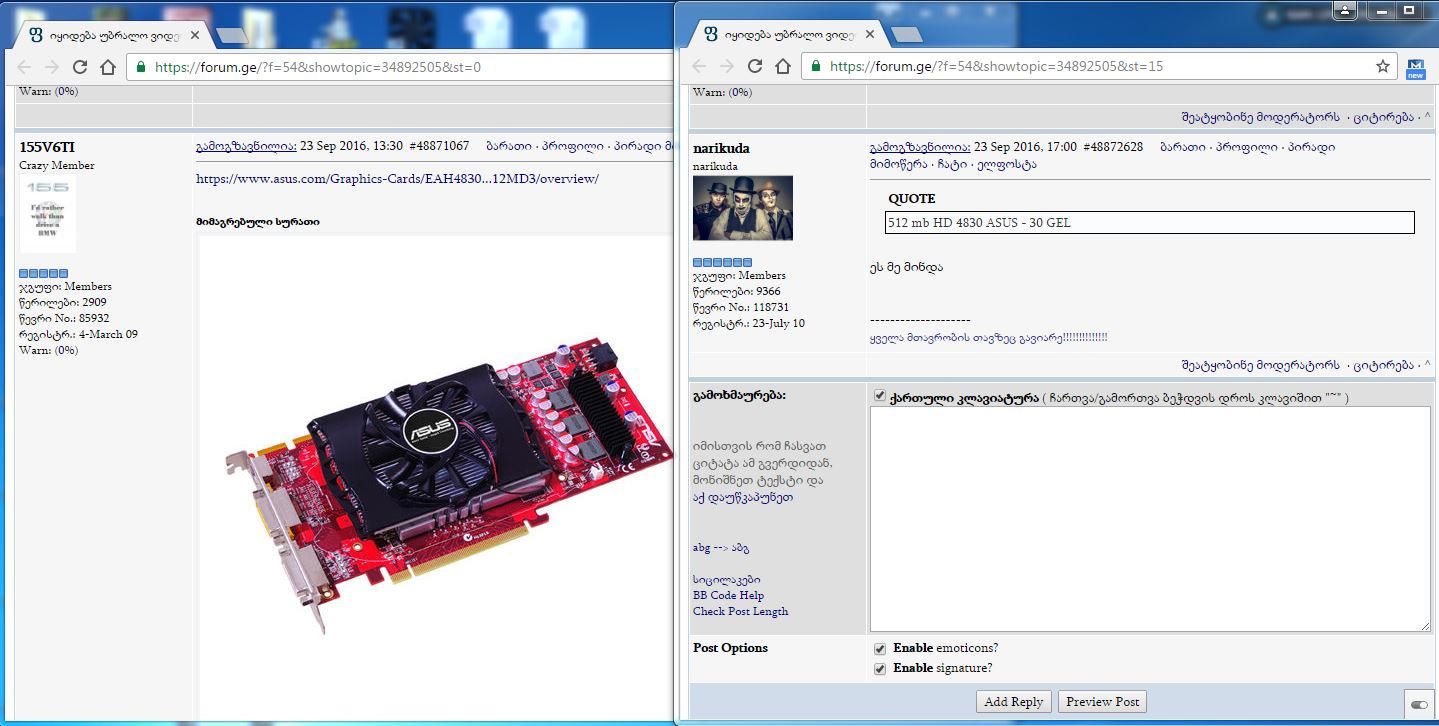Reload the page in the right browser window

756,66
